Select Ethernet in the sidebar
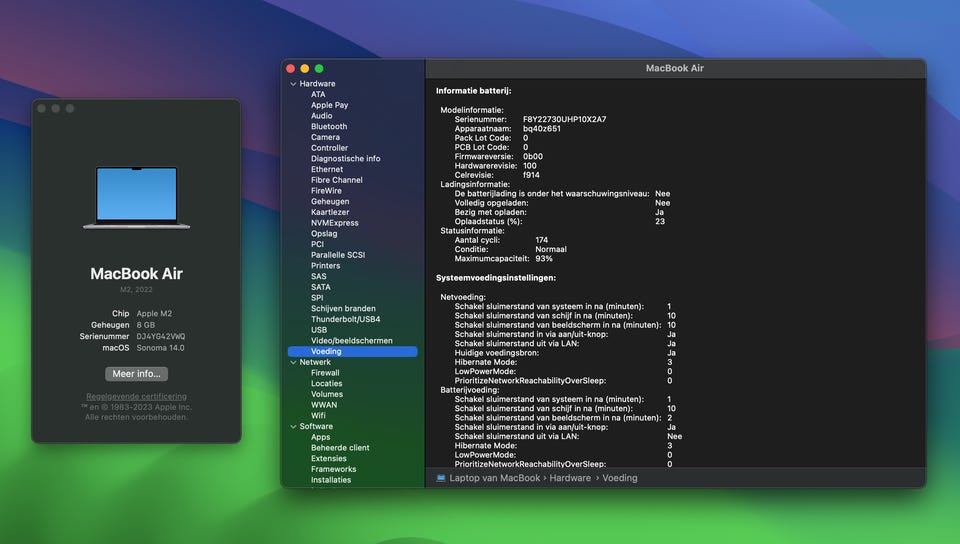Screen dimensions: 960x544 click(327, 169)
